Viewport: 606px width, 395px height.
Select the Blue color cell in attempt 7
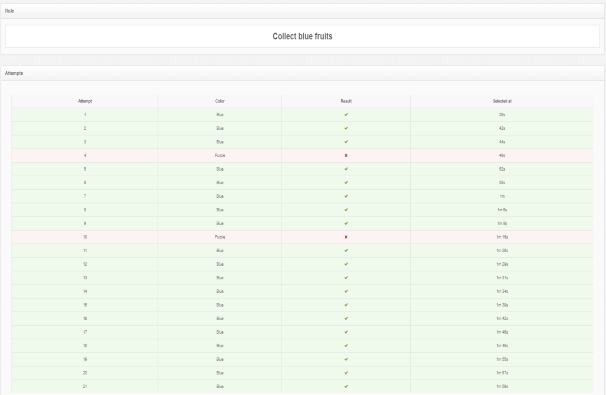point(220,196)
